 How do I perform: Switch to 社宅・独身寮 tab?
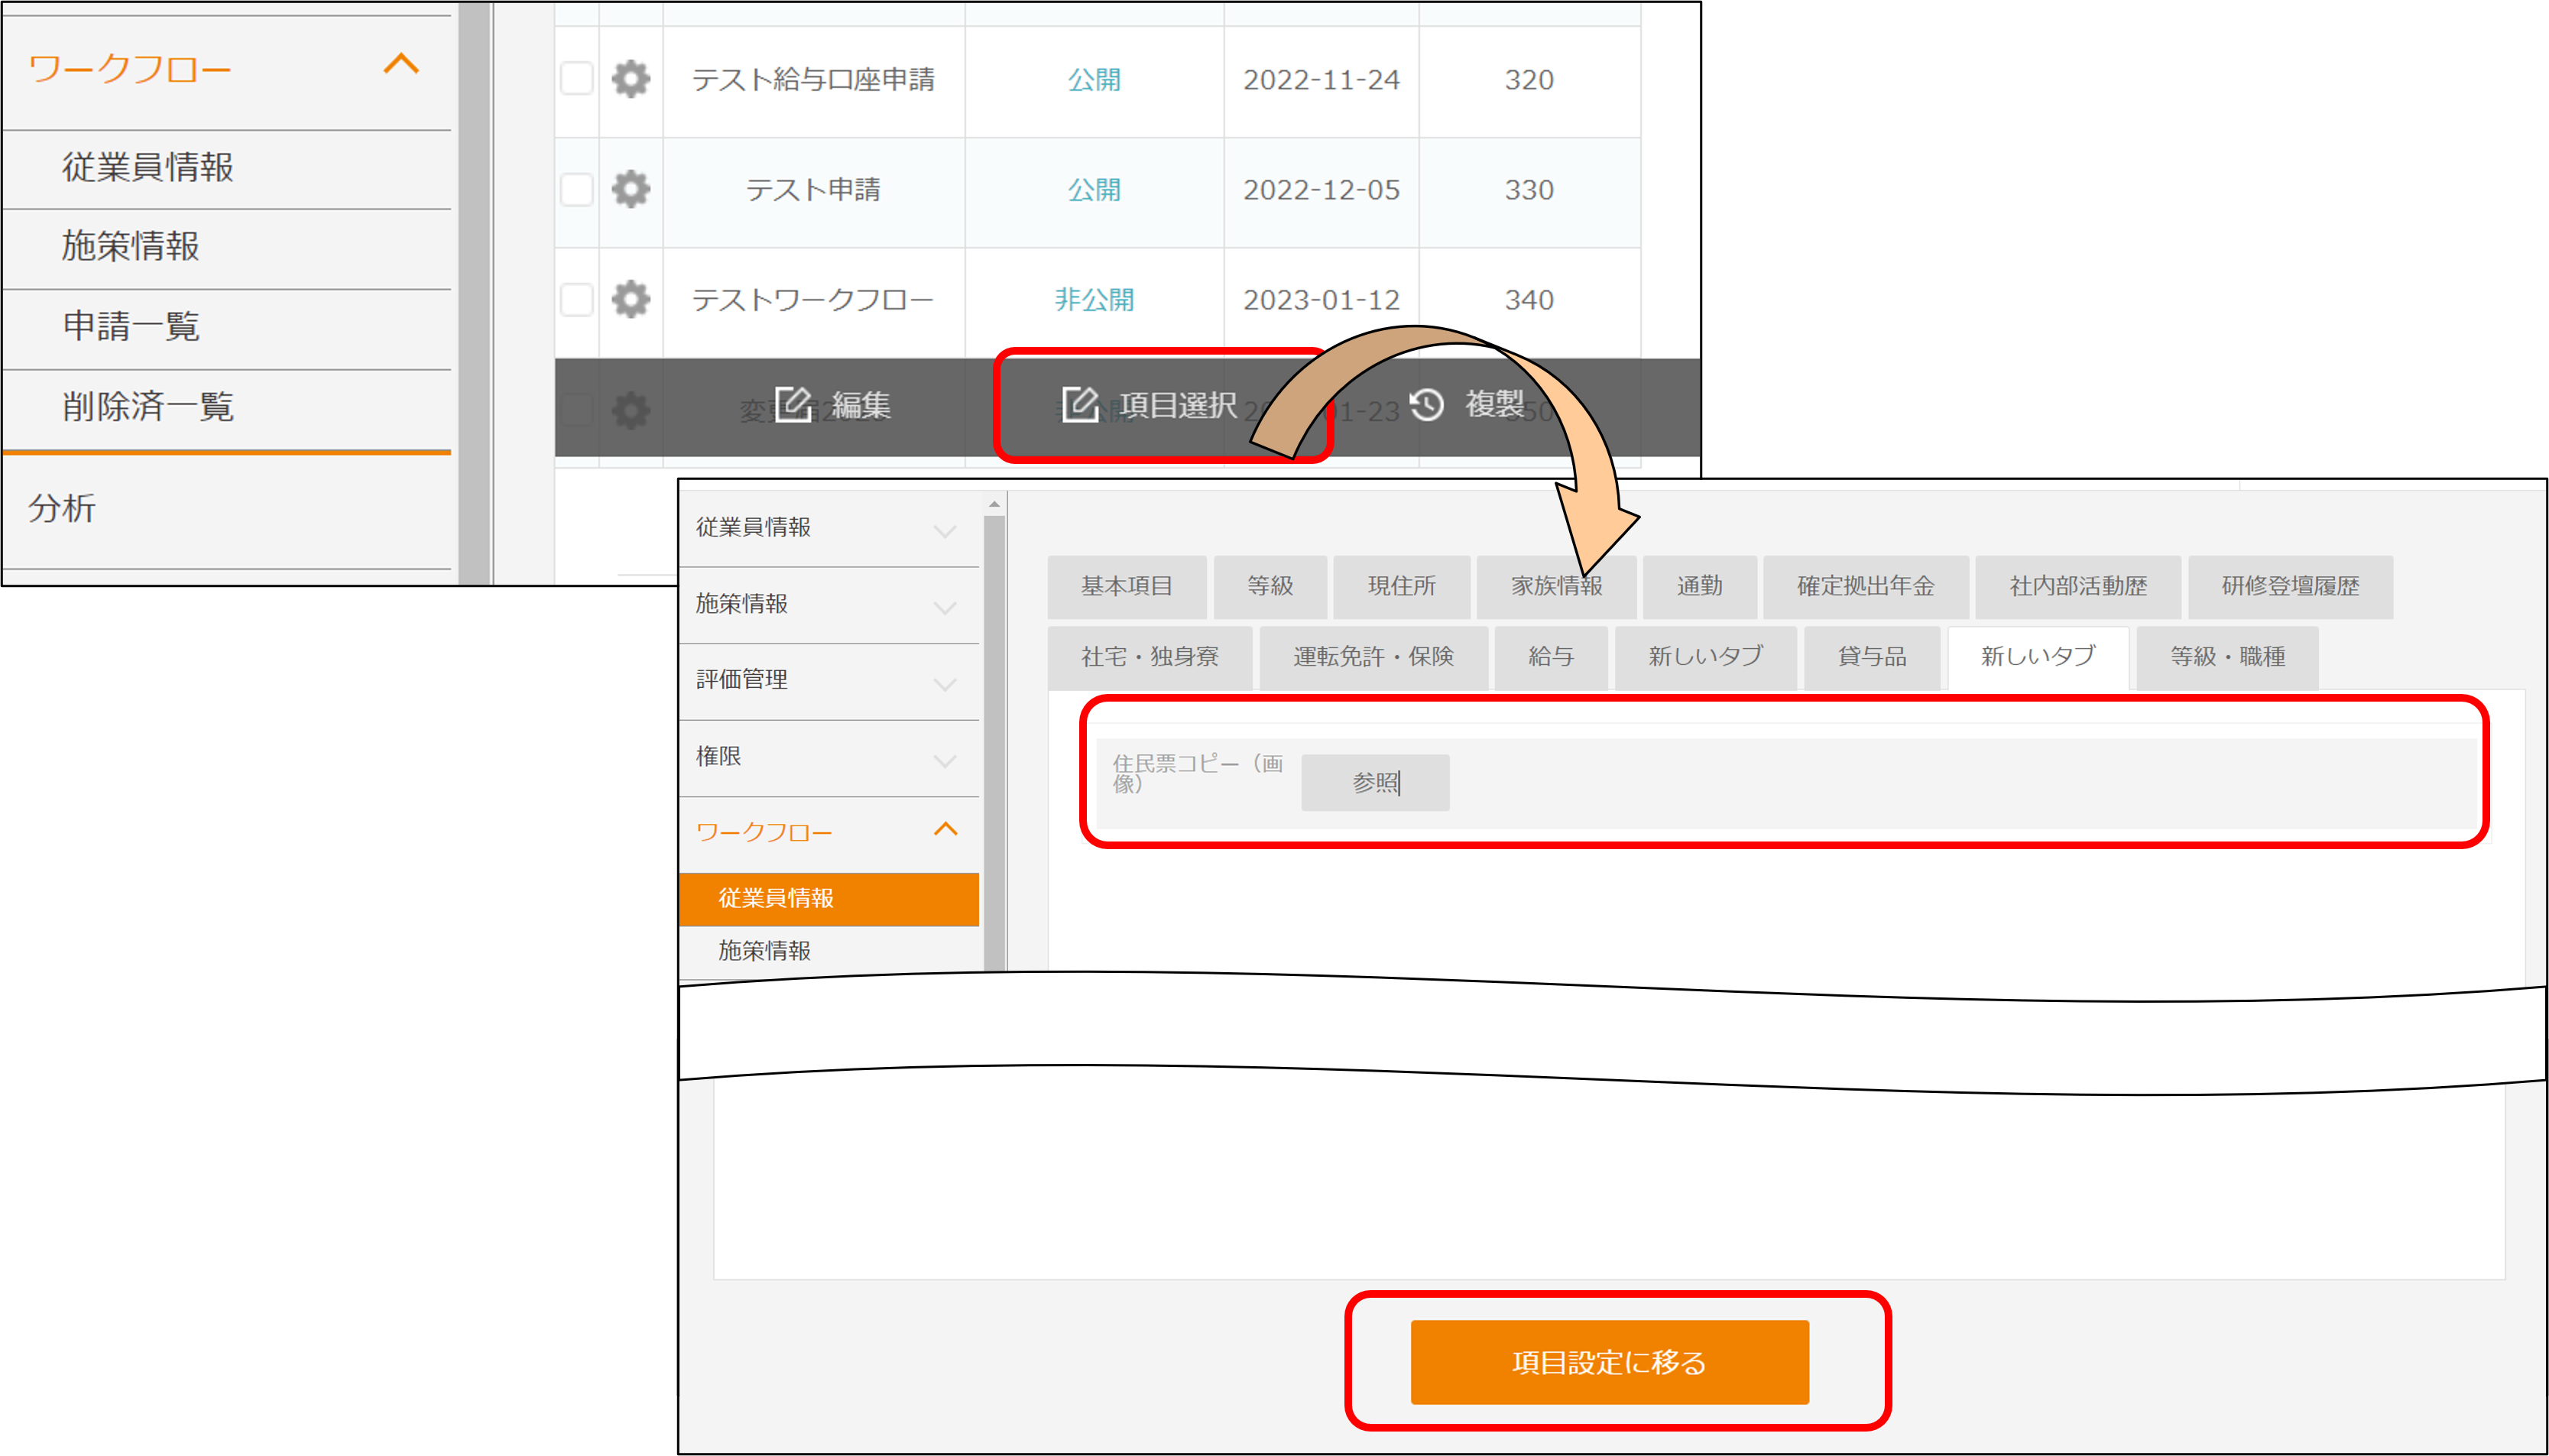click(1150, 657)
